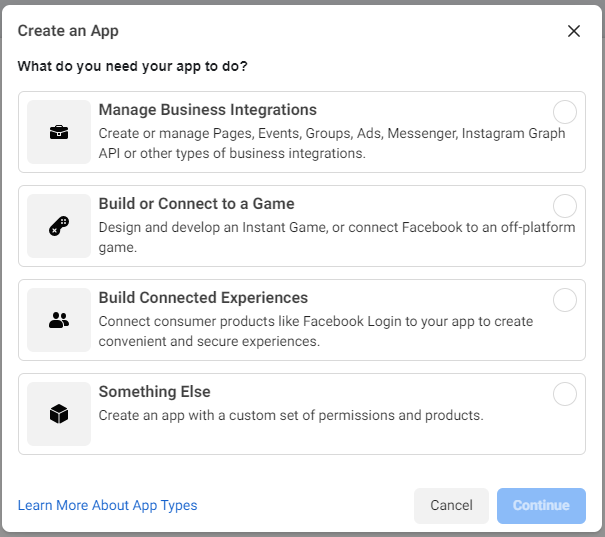Screen dimensions: 605x537
Task: Click the Instant Game description text
Action: click(x=336, y=237)
